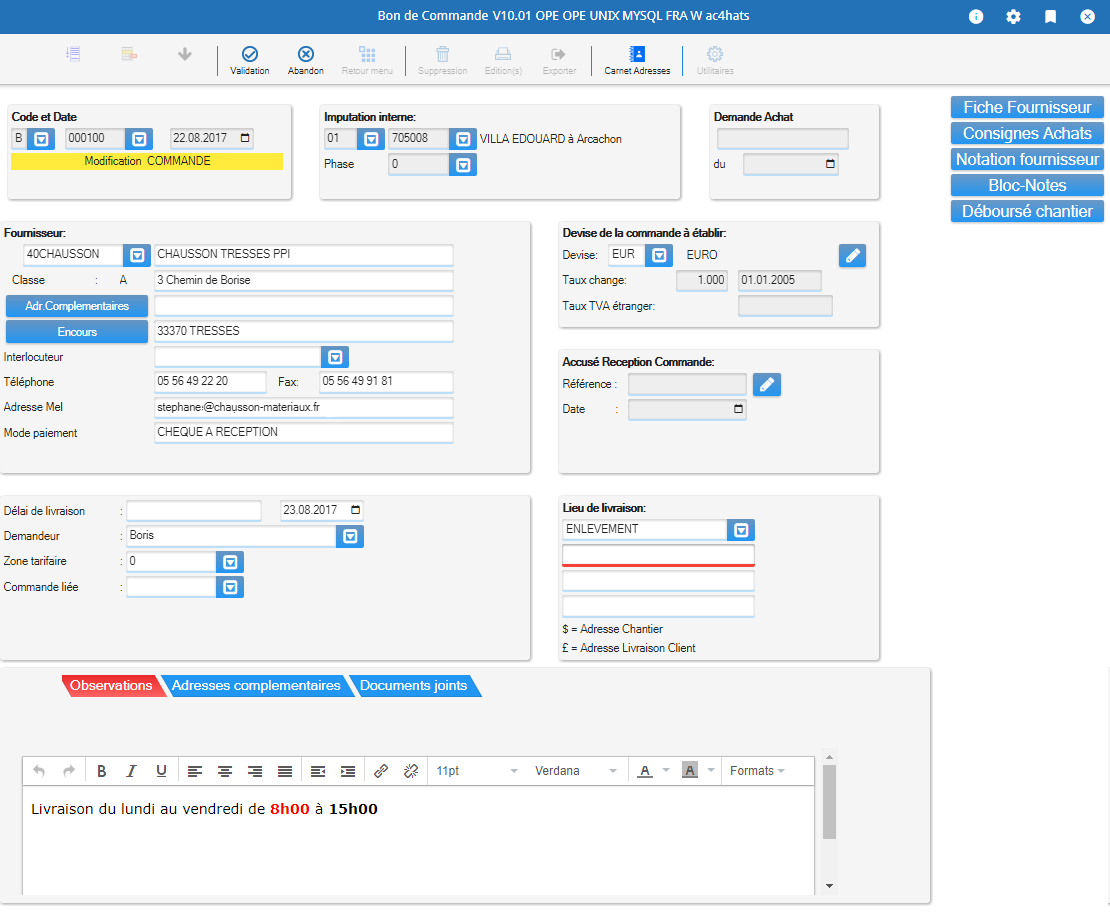Click the insert link icon

point(381,771)
